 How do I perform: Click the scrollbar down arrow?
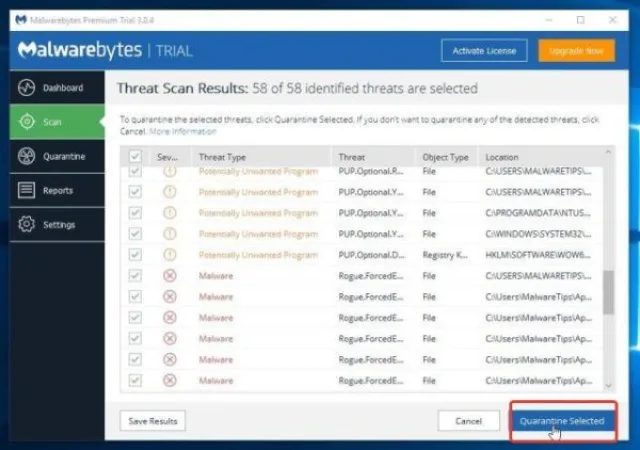609,386
